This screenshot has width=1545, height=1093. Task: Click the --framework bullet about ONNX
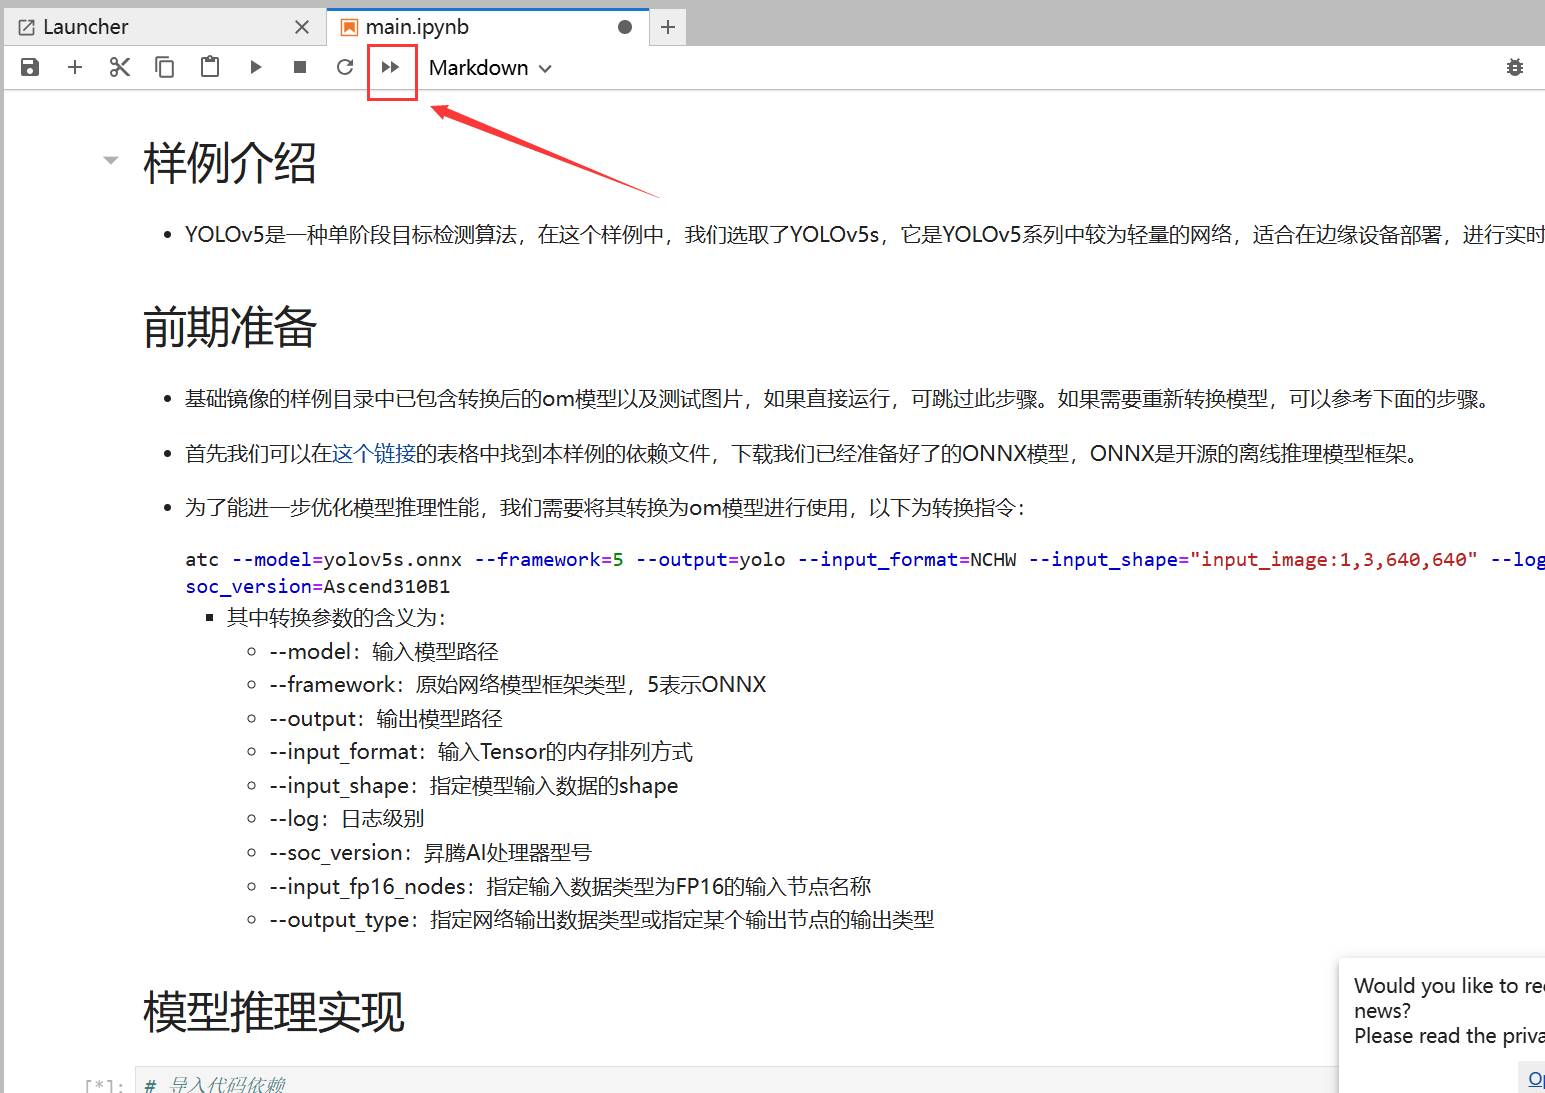coord(518,685)
